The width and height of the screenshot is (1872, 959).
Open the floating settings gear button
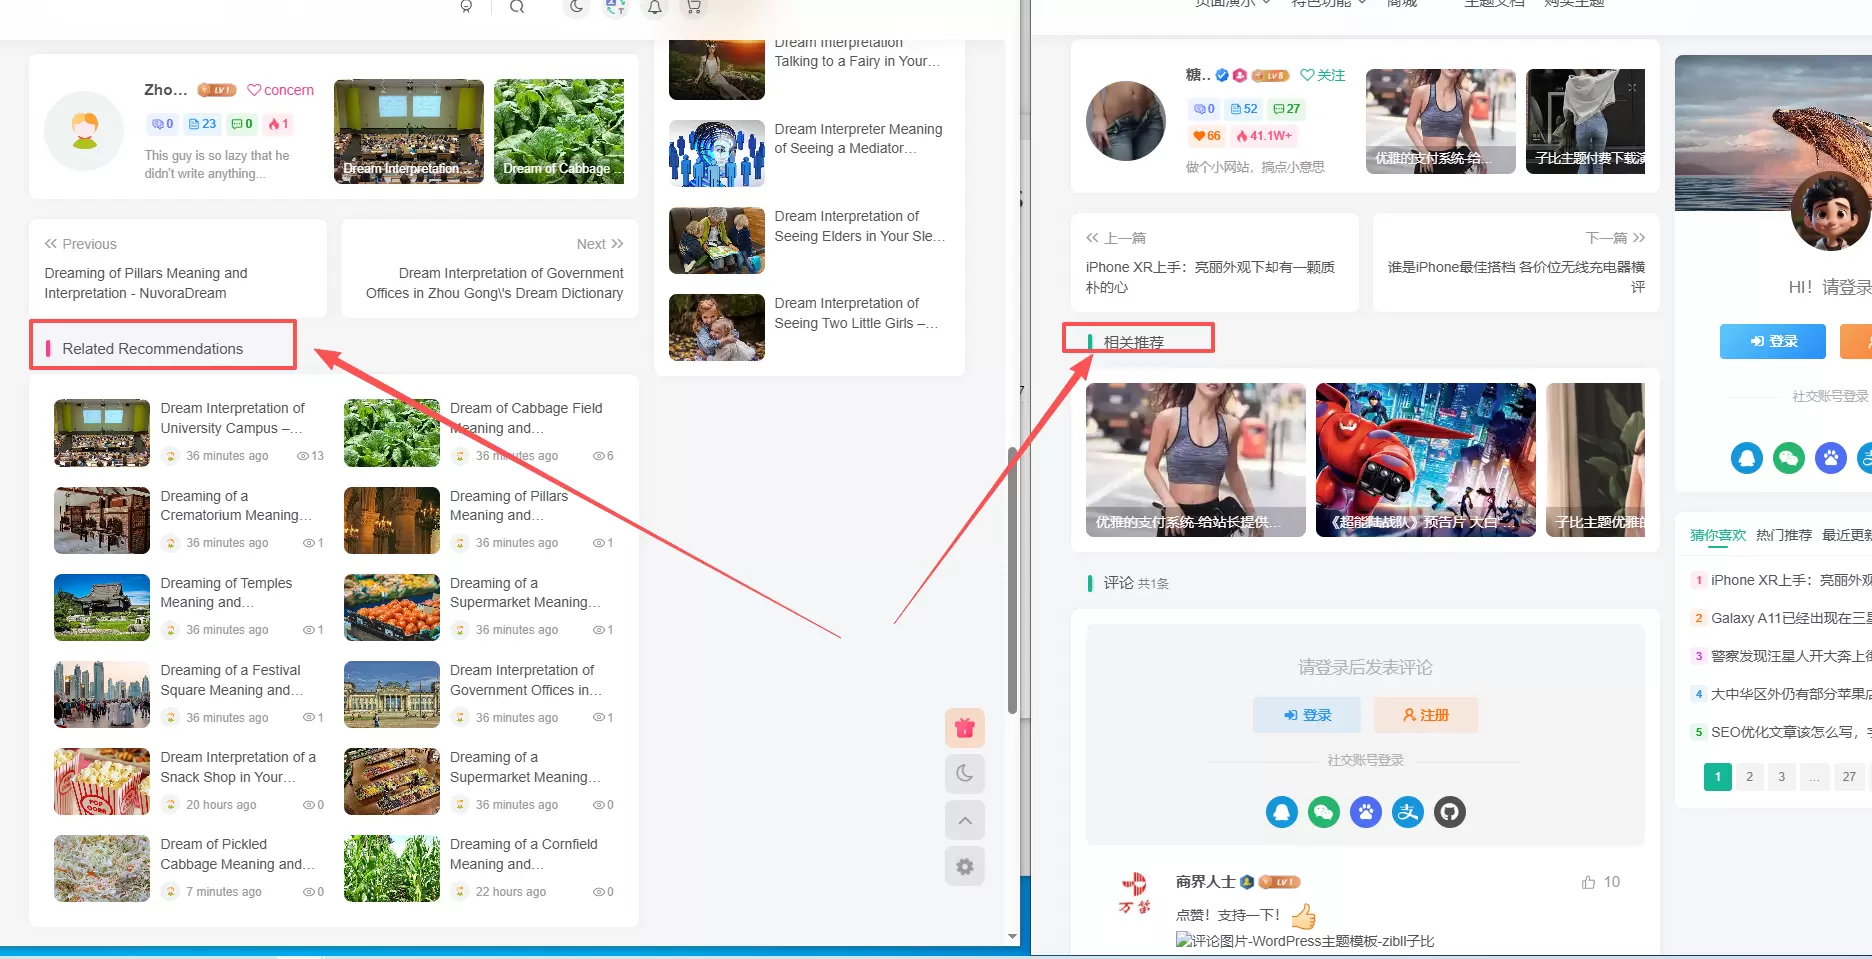[964, 866]
